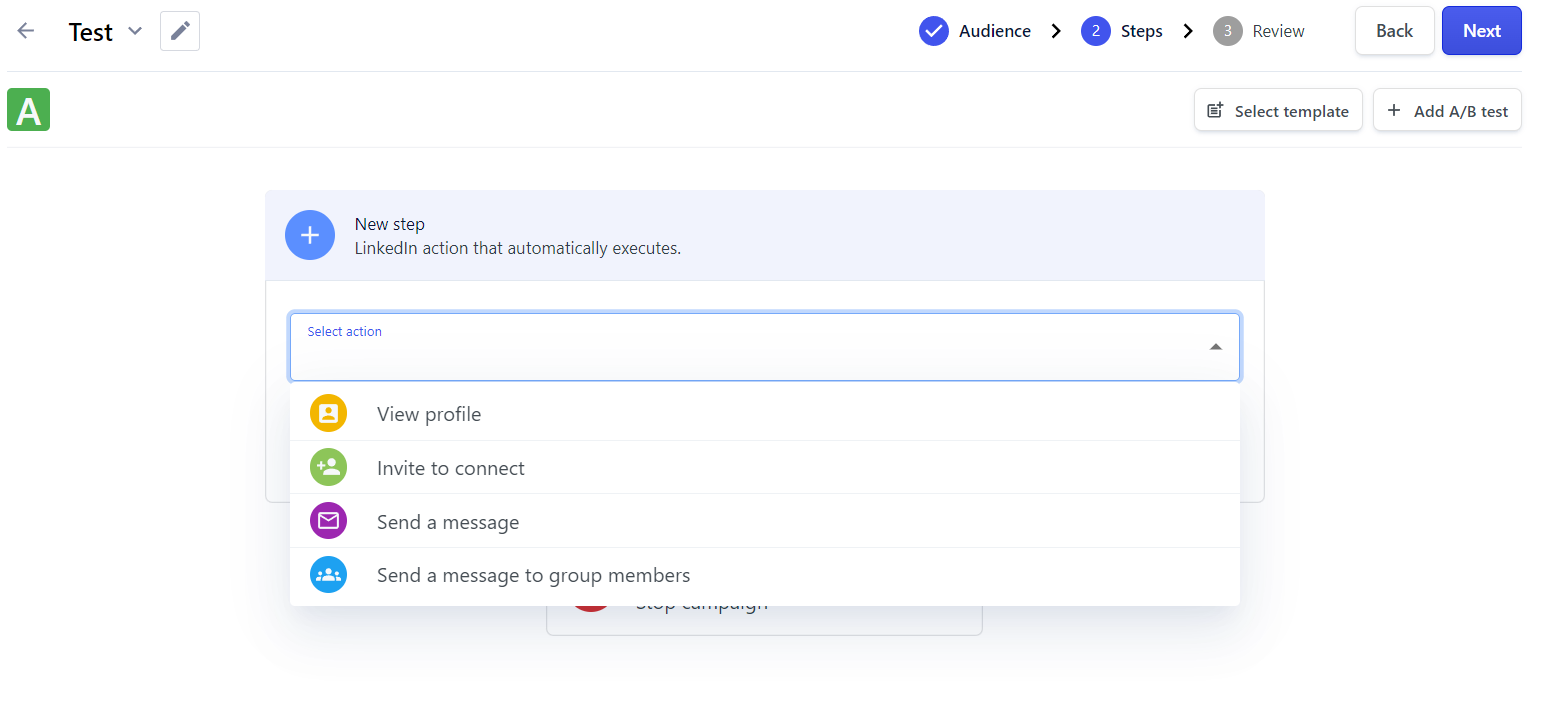This screenshot has width=1543, height=728.
Task: Choose View profile from the action list
Action: (x=429, y=414)
